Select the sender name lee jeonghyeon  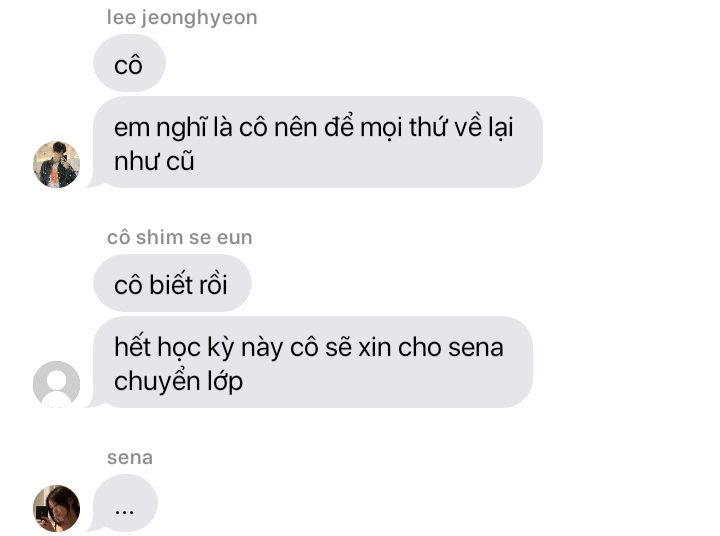(x=182, y=18)
